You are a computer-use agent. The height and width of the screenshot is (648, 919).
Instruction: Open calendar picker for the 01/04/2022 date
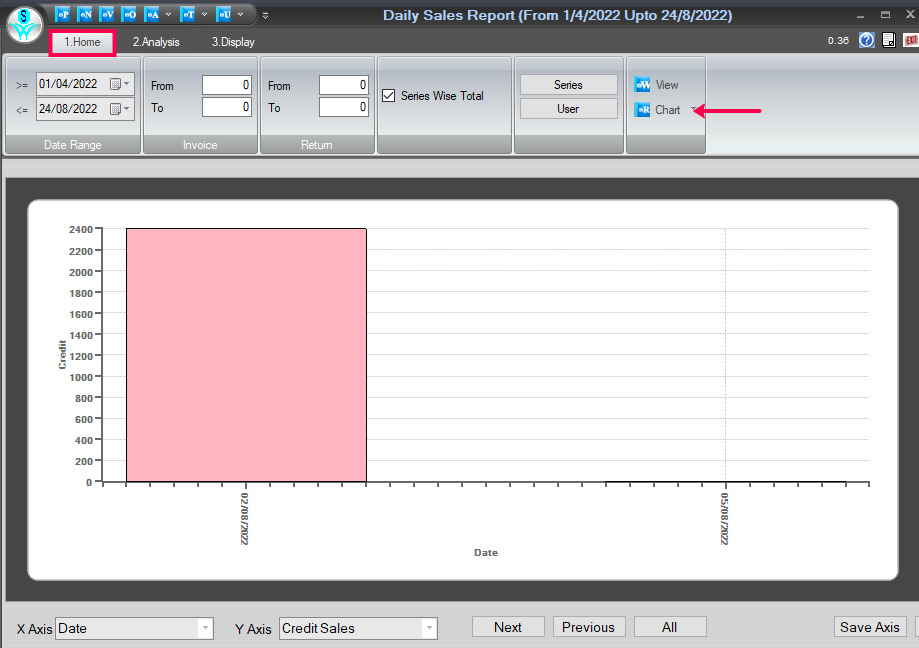pos(120,84)
